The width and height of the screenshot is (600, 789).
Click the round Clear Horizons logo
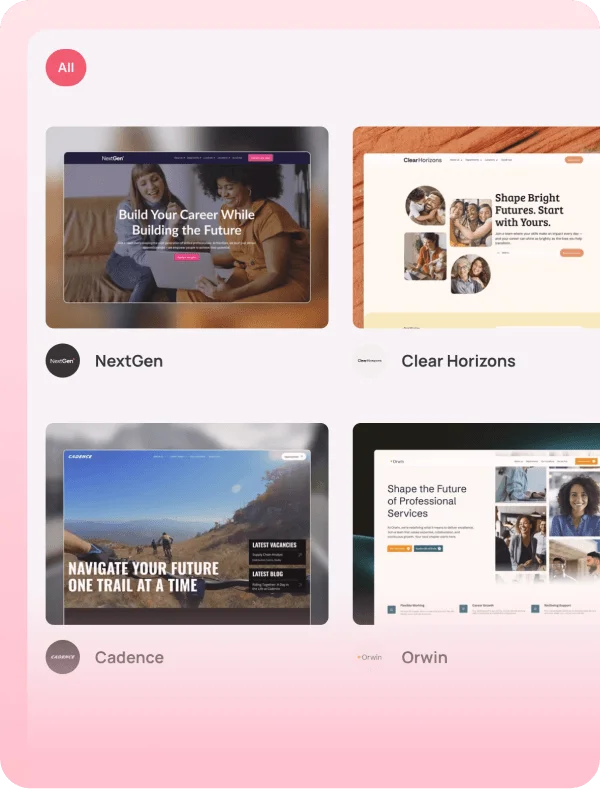pos(370,360)
